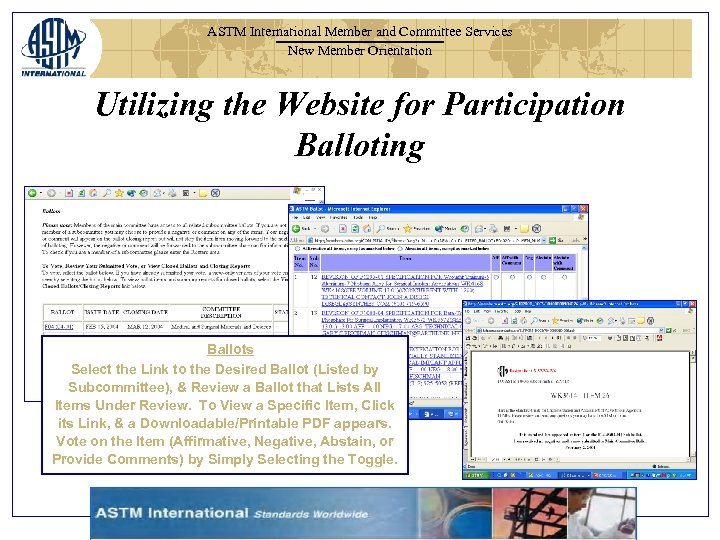This screenshot has height=540, width=720.
Task: Click the yellow folder icon in Ballots window toolbar
Action: tap(202, 193)
